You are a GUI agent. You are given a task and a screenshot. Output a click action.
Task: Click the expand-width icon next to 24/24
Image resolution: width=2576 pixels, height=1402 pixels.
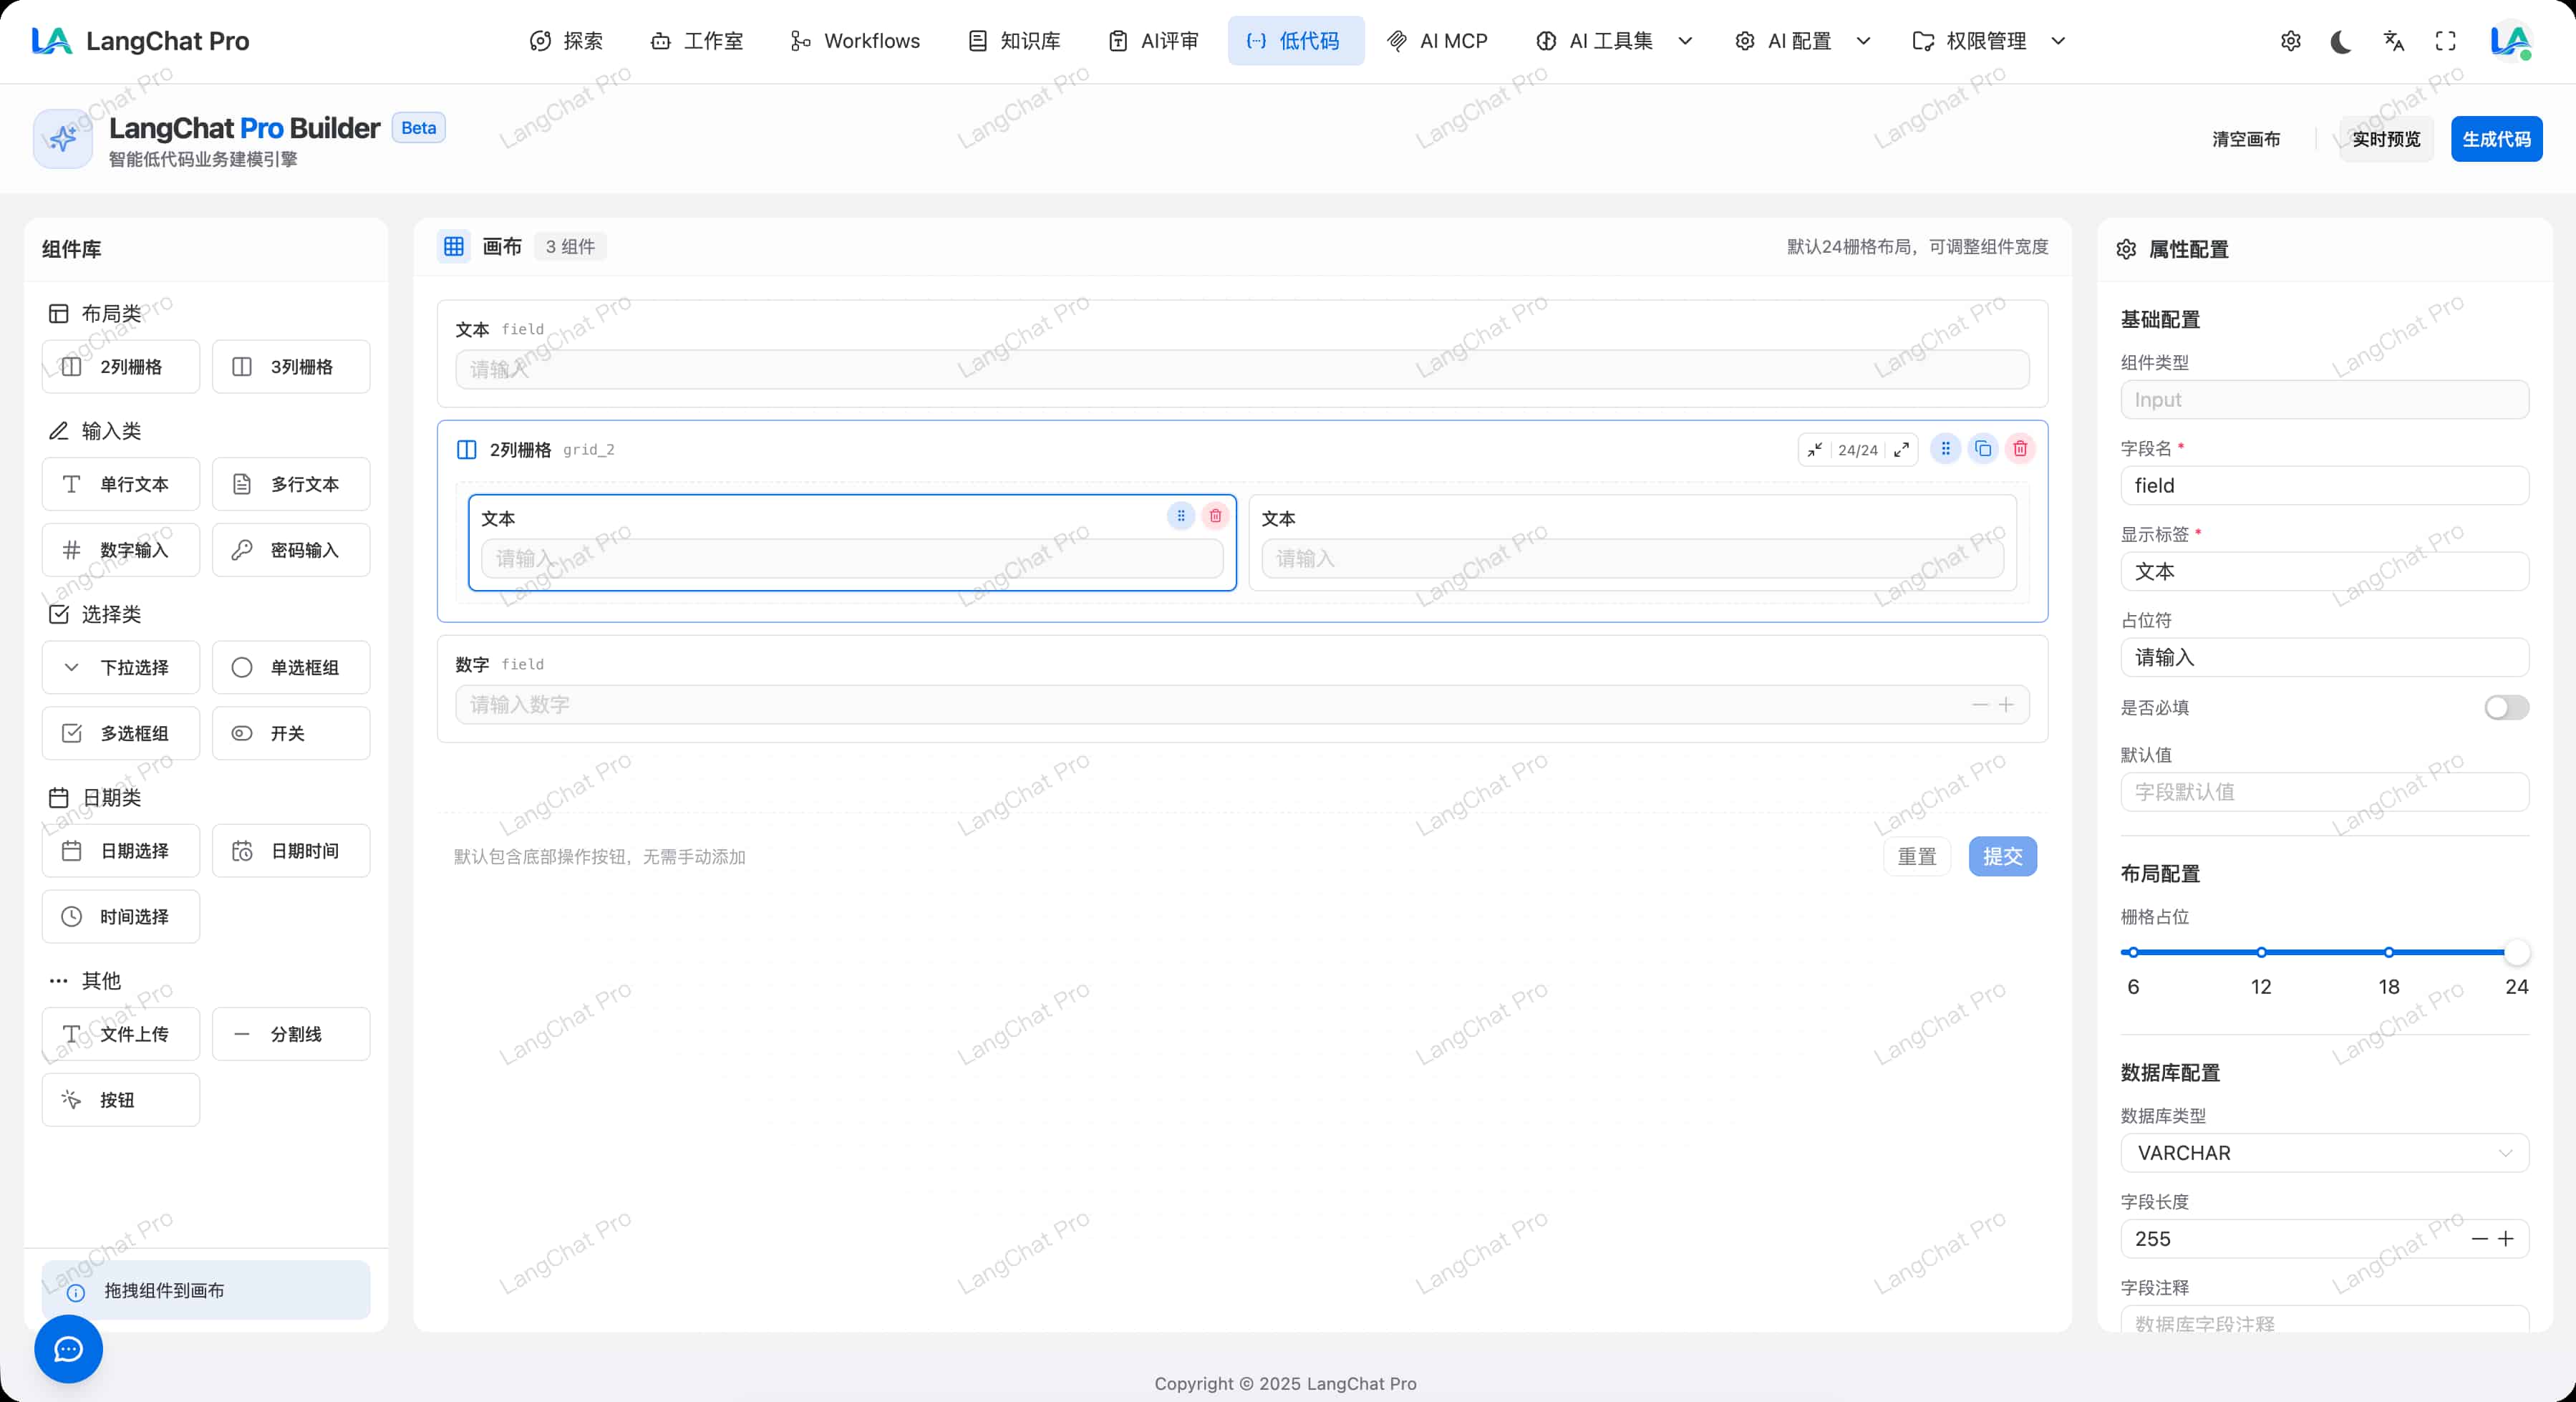(x=1901, y=450)
